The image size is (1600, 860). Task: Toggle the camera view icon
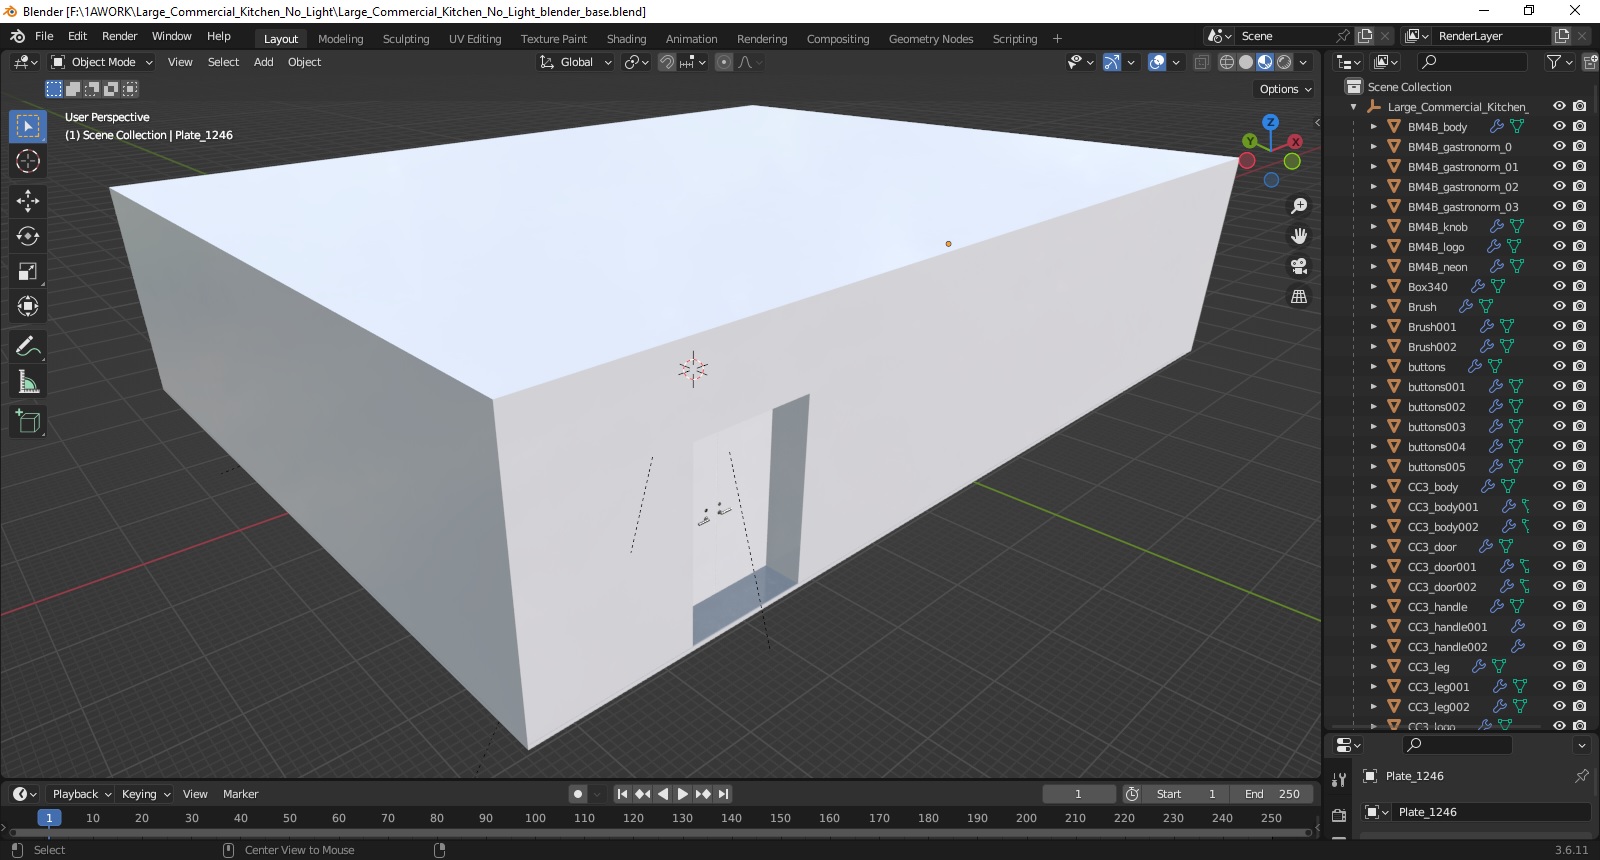[1299, 266]
